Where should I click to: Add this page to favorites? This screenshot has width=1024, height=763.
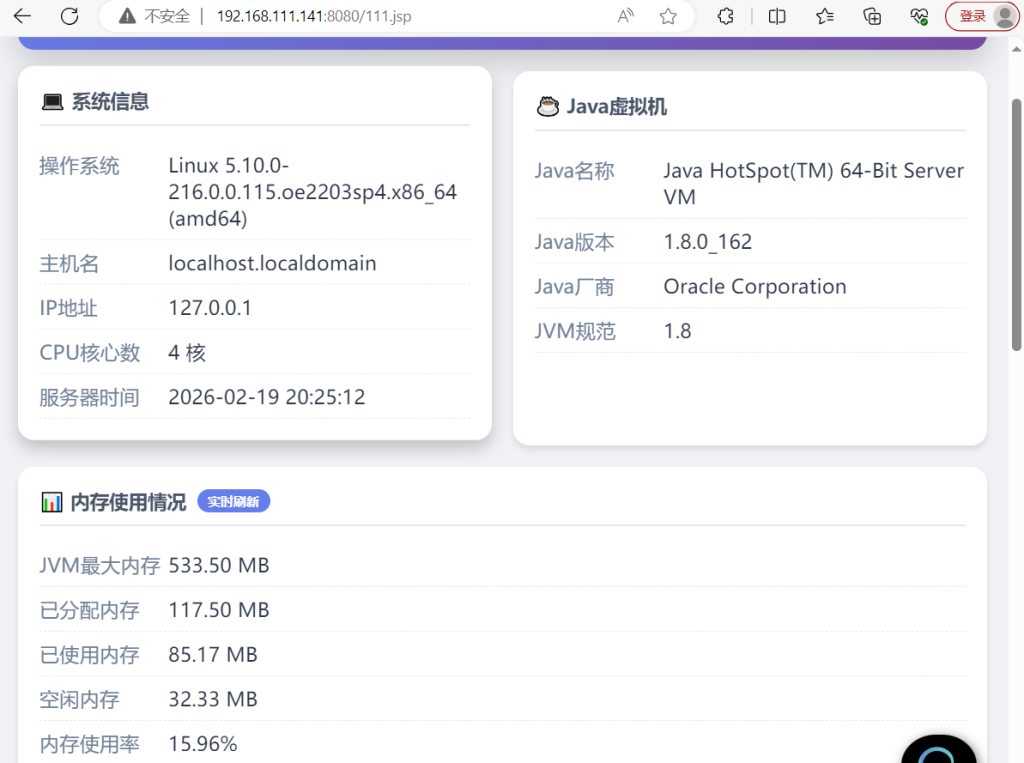[x=668, y=16]
